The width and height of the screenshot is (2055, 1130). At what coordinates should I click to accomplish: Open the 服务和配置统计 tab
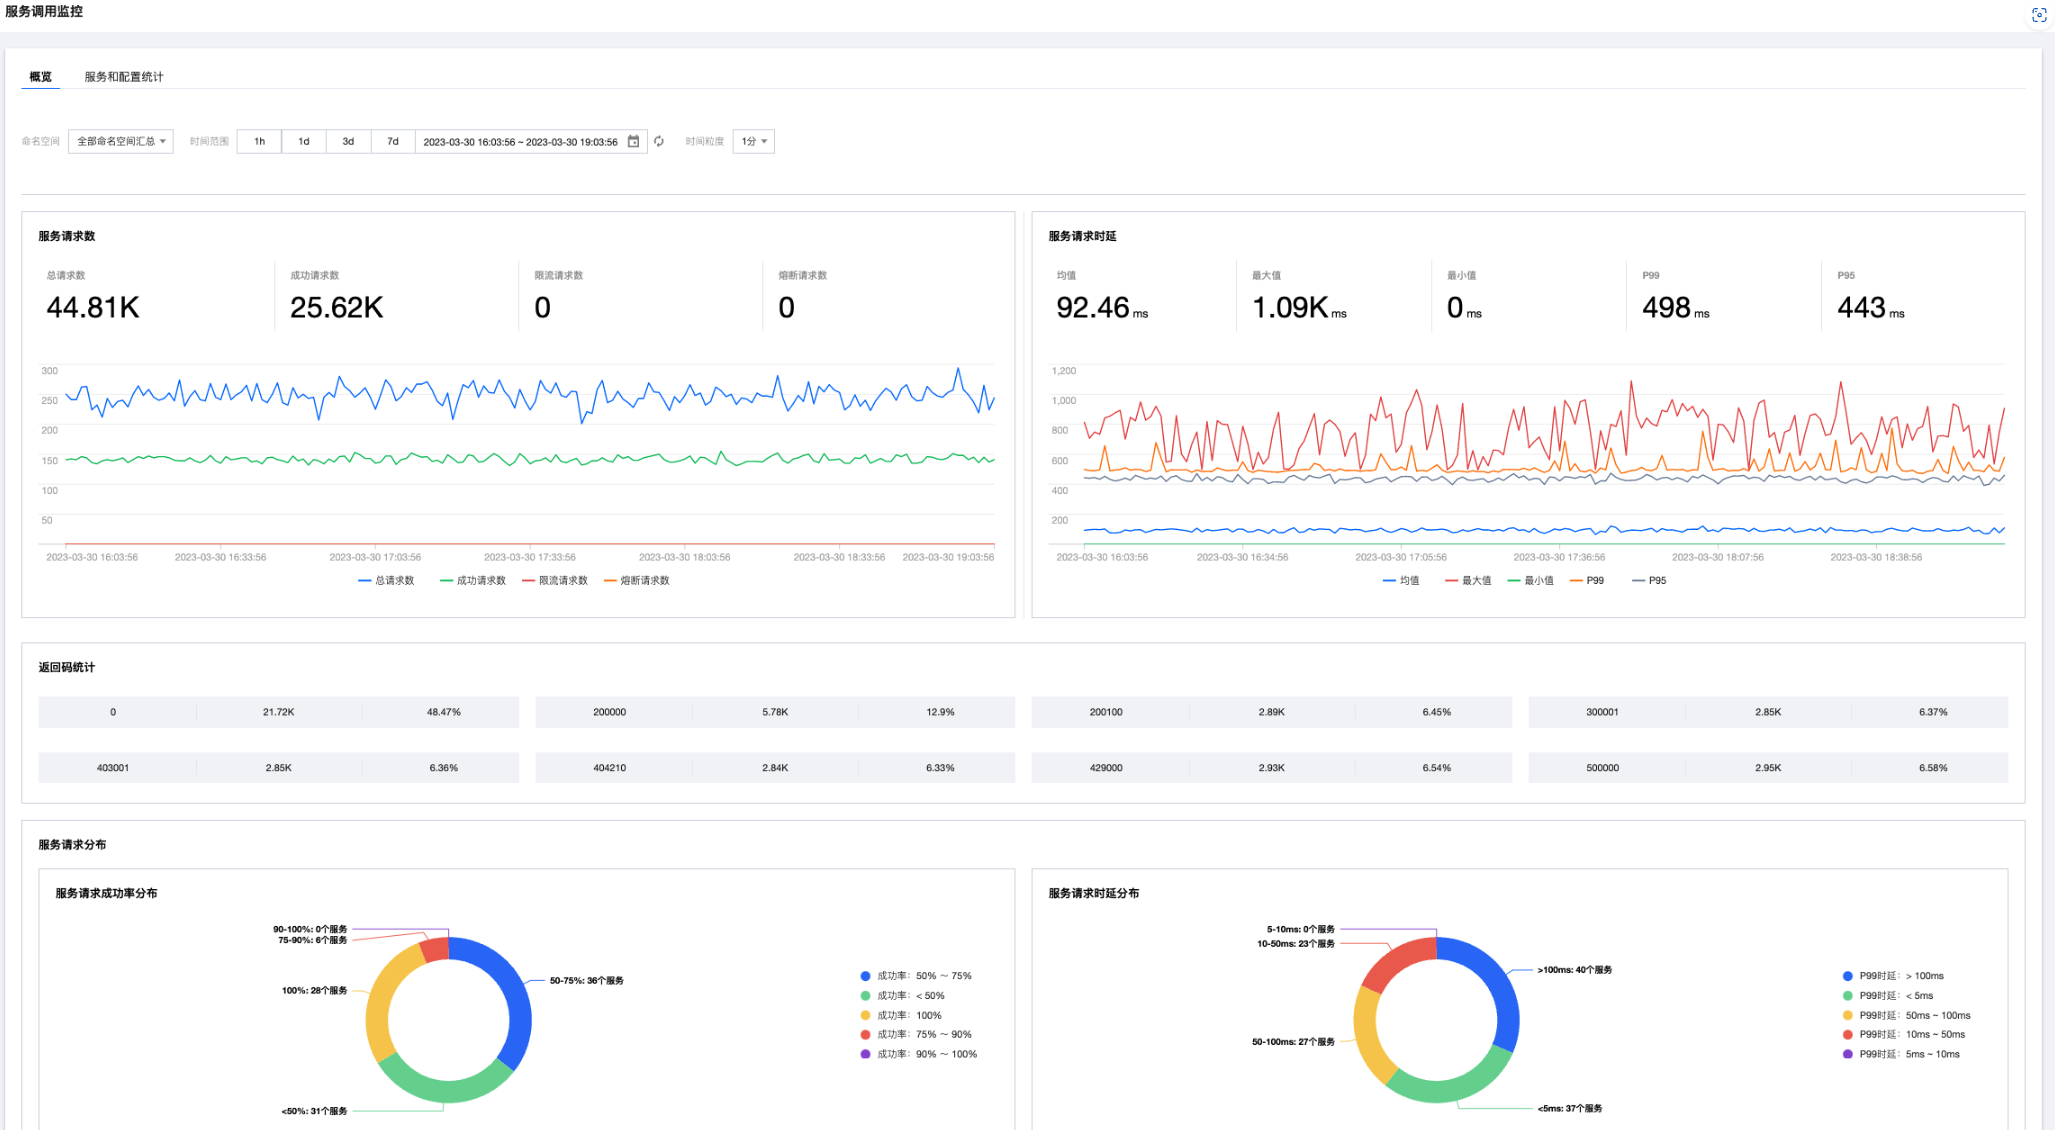124,77
